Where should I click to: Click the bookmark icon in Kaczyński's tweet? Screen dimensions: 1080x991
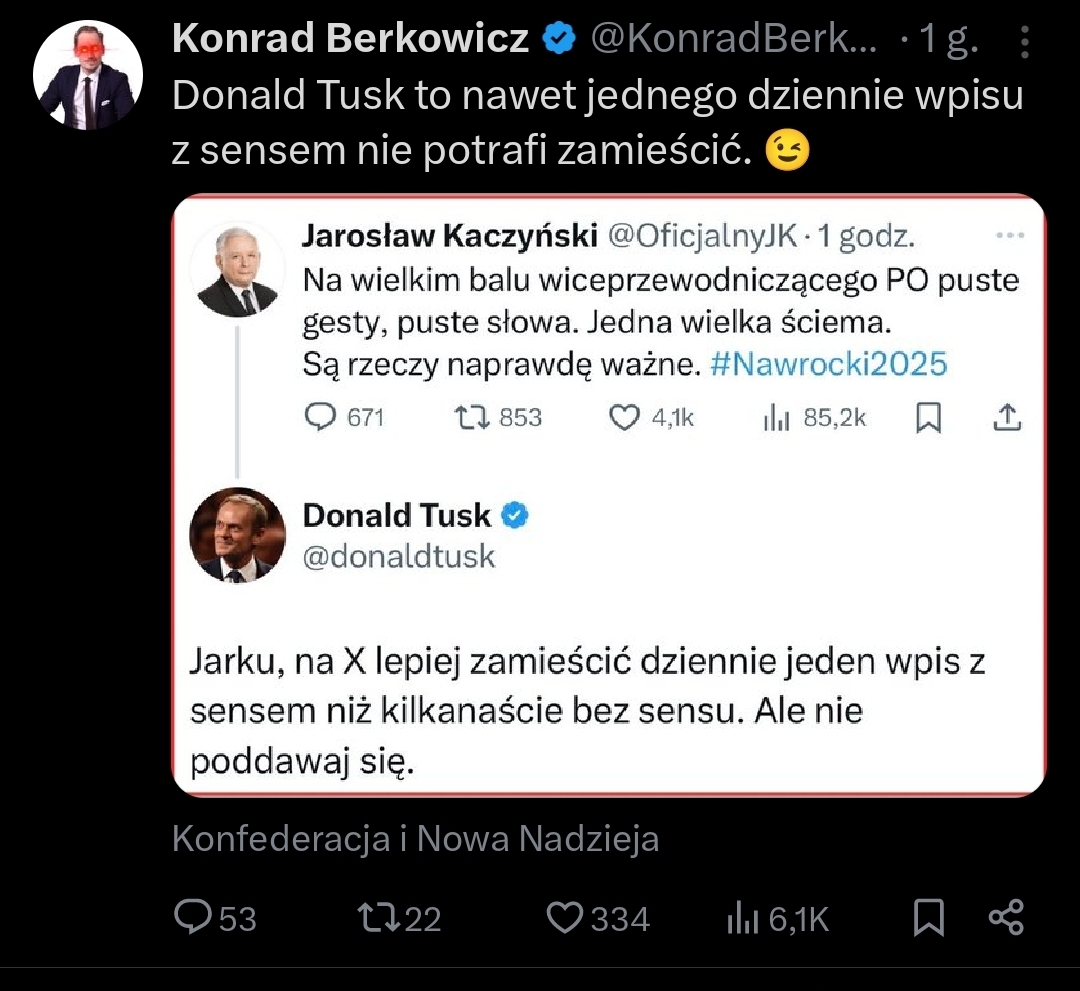(x=929, y=418)
